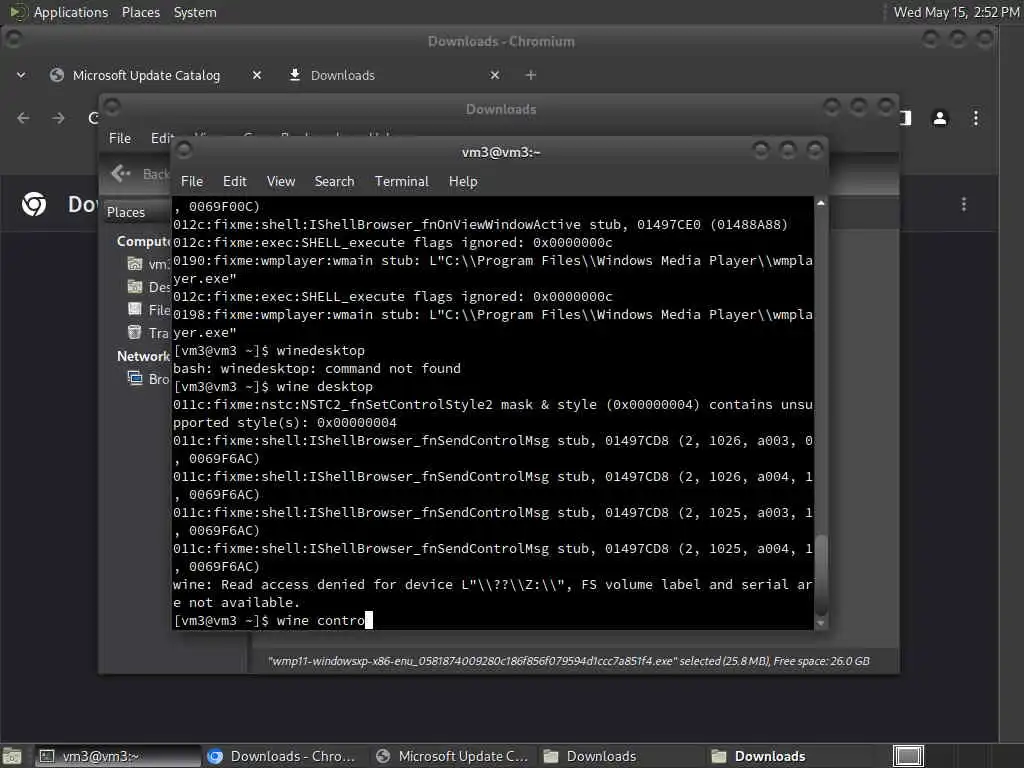
Task: Click the Computer heading in sidebar
Action: click(x=143, y=242)
